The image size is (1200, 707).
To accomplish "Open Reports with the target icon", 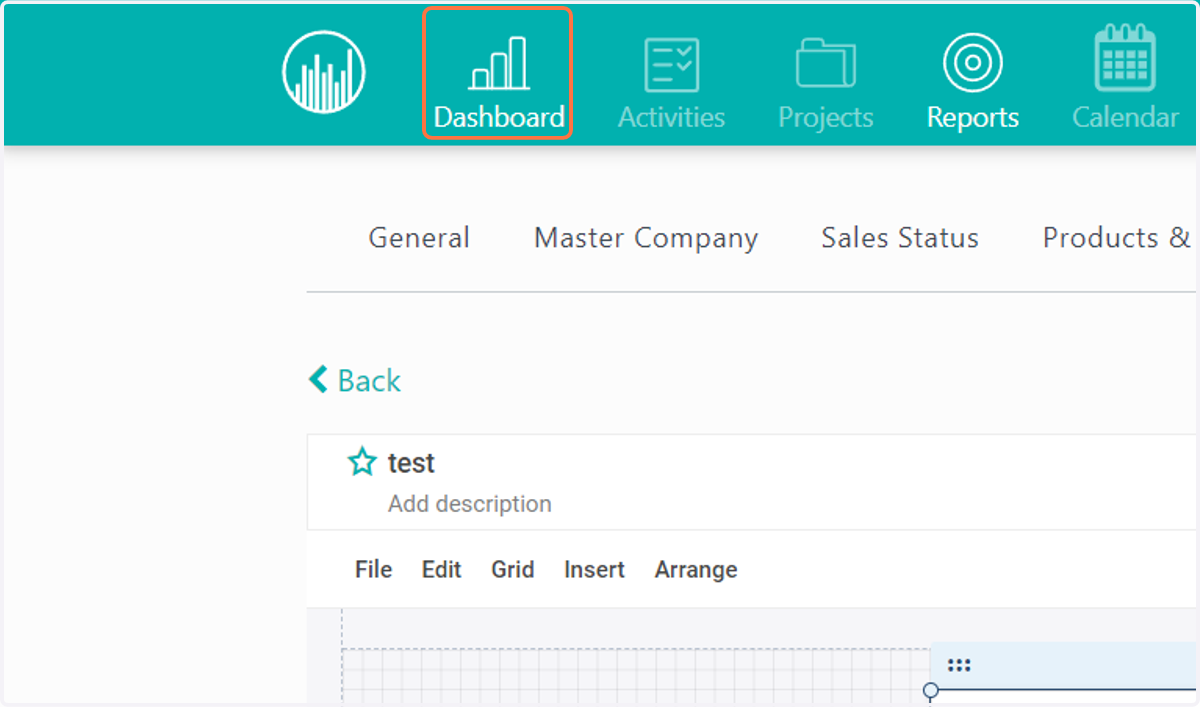I will click(x=972, y=83).
